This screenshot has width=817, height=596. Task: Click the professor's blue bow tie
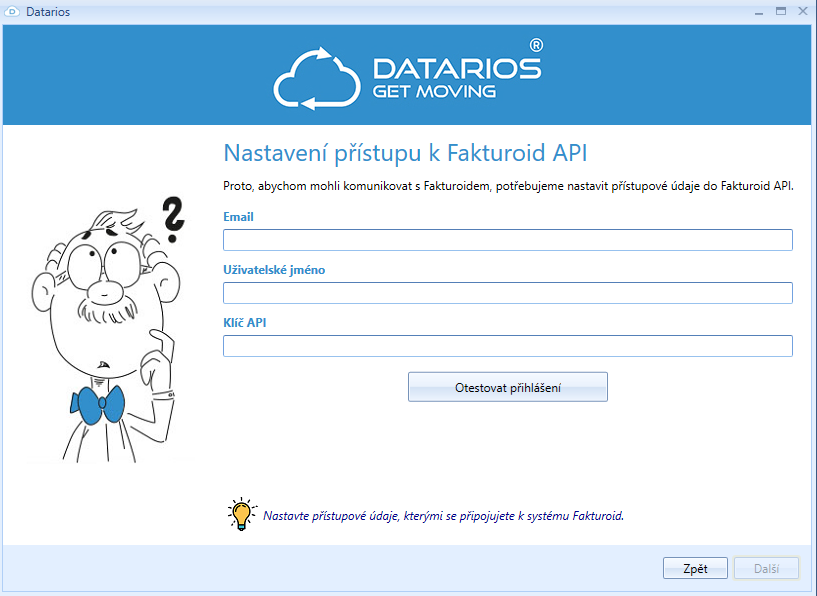coord(98,403)
